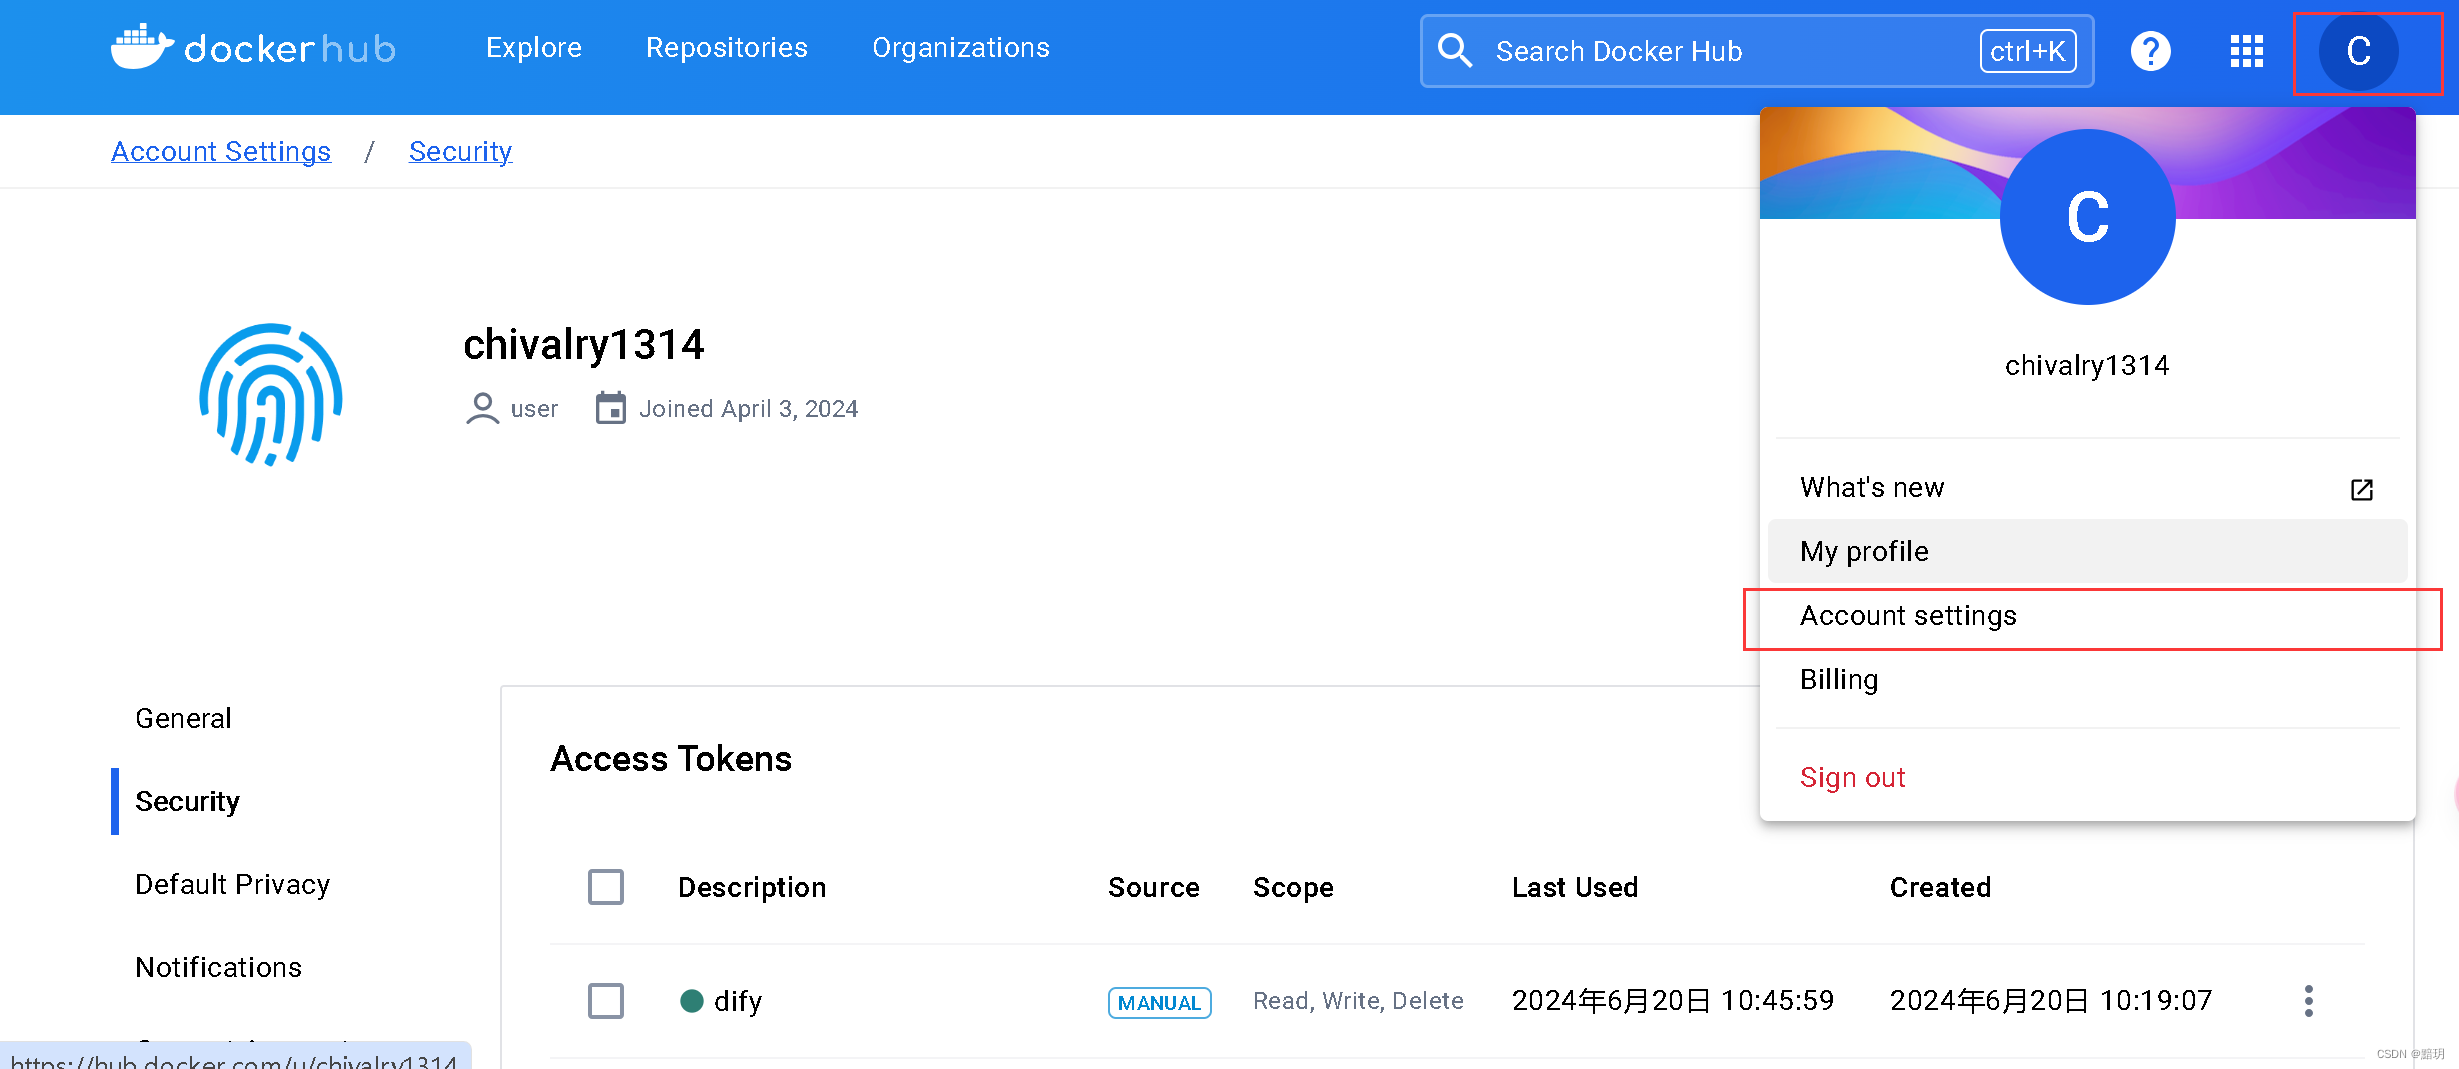The width and height of the screenshot is (2459, 1069).
Task: Follow the Account Settings breadcrumb link
Action: click(x=221, y=151)
